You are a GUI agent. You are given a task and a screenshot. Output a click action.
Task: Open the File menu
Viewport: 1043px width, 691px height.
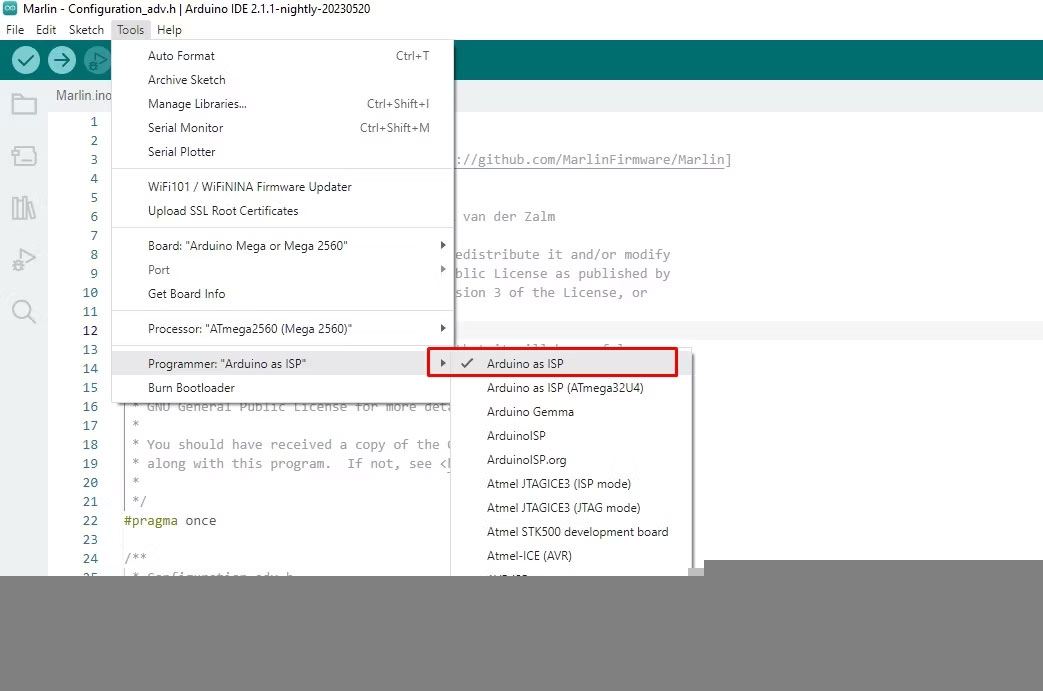(15, 30)
